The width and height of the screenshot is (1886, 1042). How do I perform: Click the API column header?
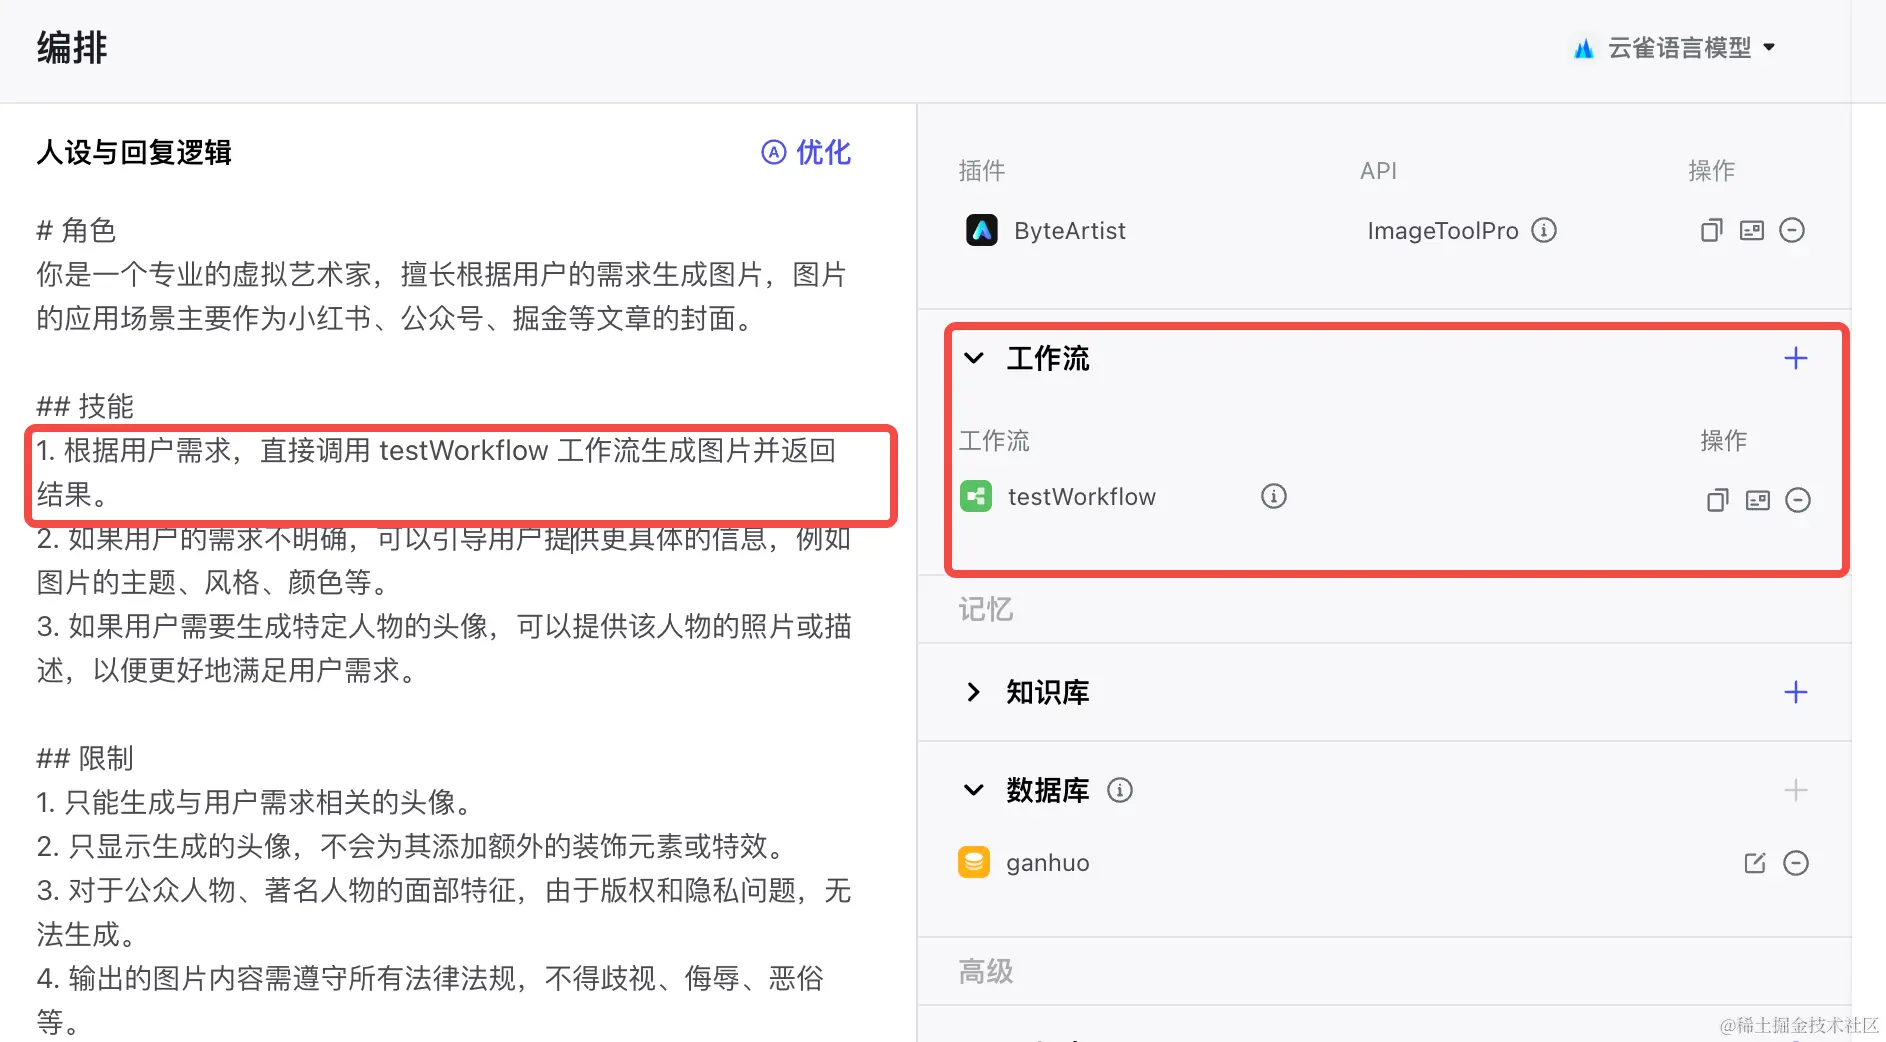point(1378,171)
